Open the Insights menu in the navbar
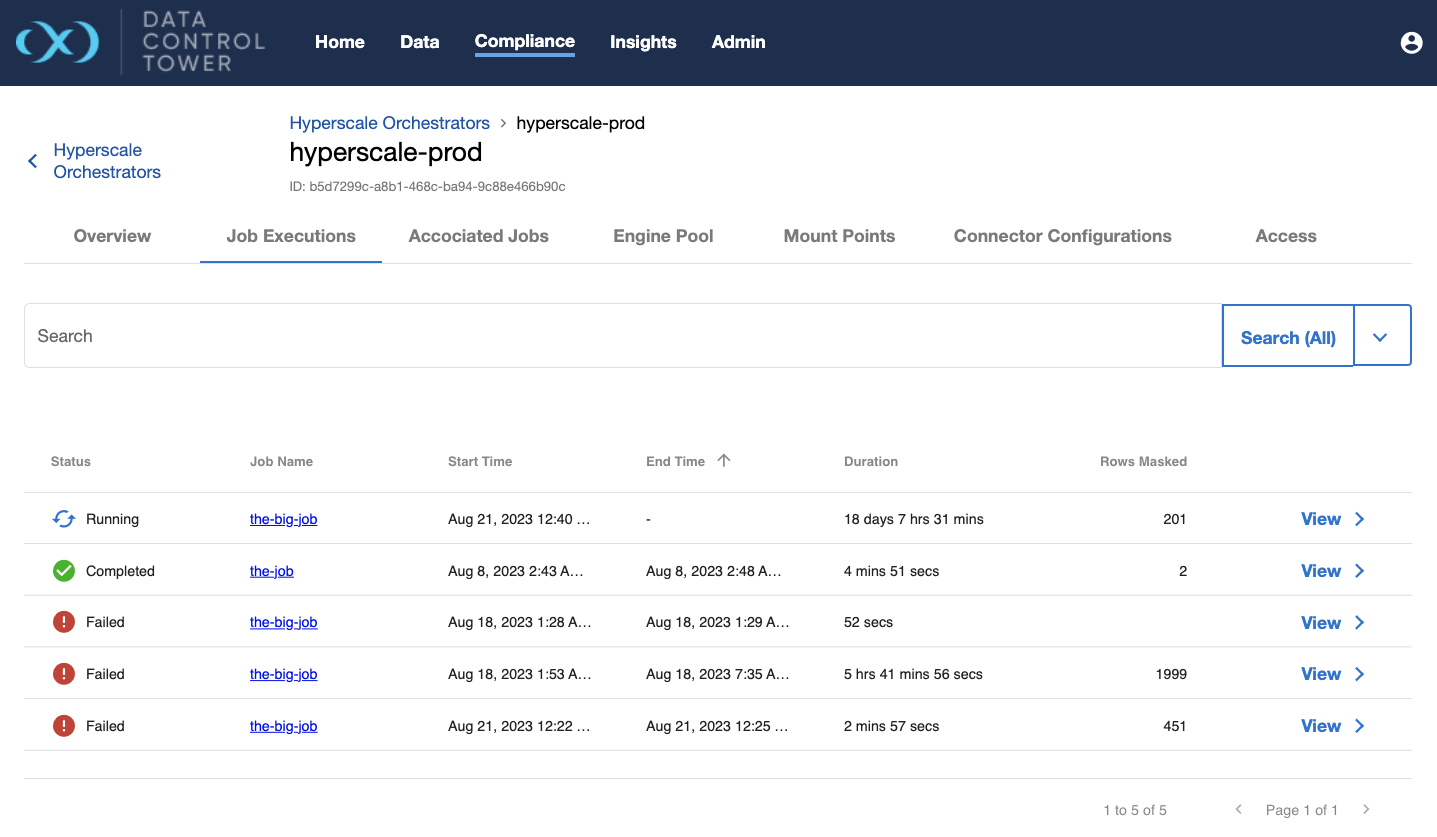This screenshot has height=837, width=1437. tap(643, 42)
